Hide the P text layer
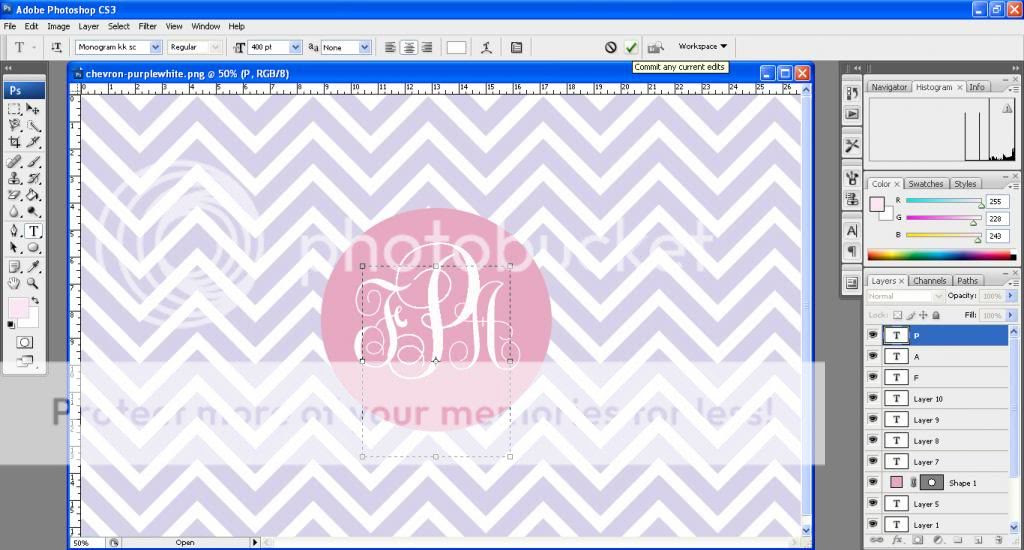The height and width of the screenshot is (550, 1024). coord(873,335)
